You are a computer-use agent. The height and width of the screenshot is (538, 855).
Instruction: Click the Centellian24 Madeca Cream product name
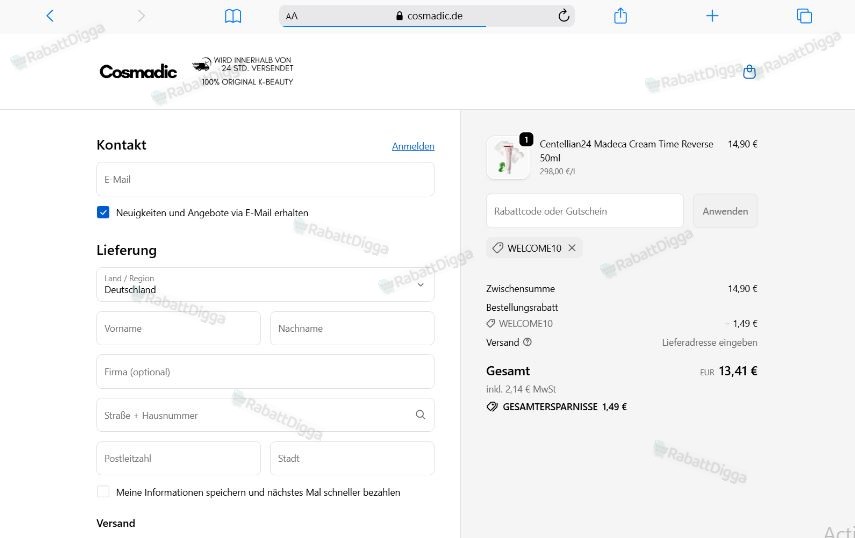pyautogui.click(x=627, y=150)
